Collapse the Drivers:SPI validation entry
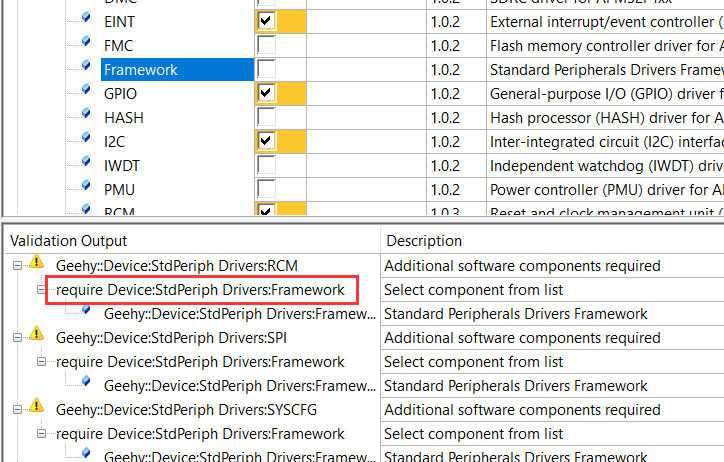Viewport: 724px width, 462px height. coord(17,337)
